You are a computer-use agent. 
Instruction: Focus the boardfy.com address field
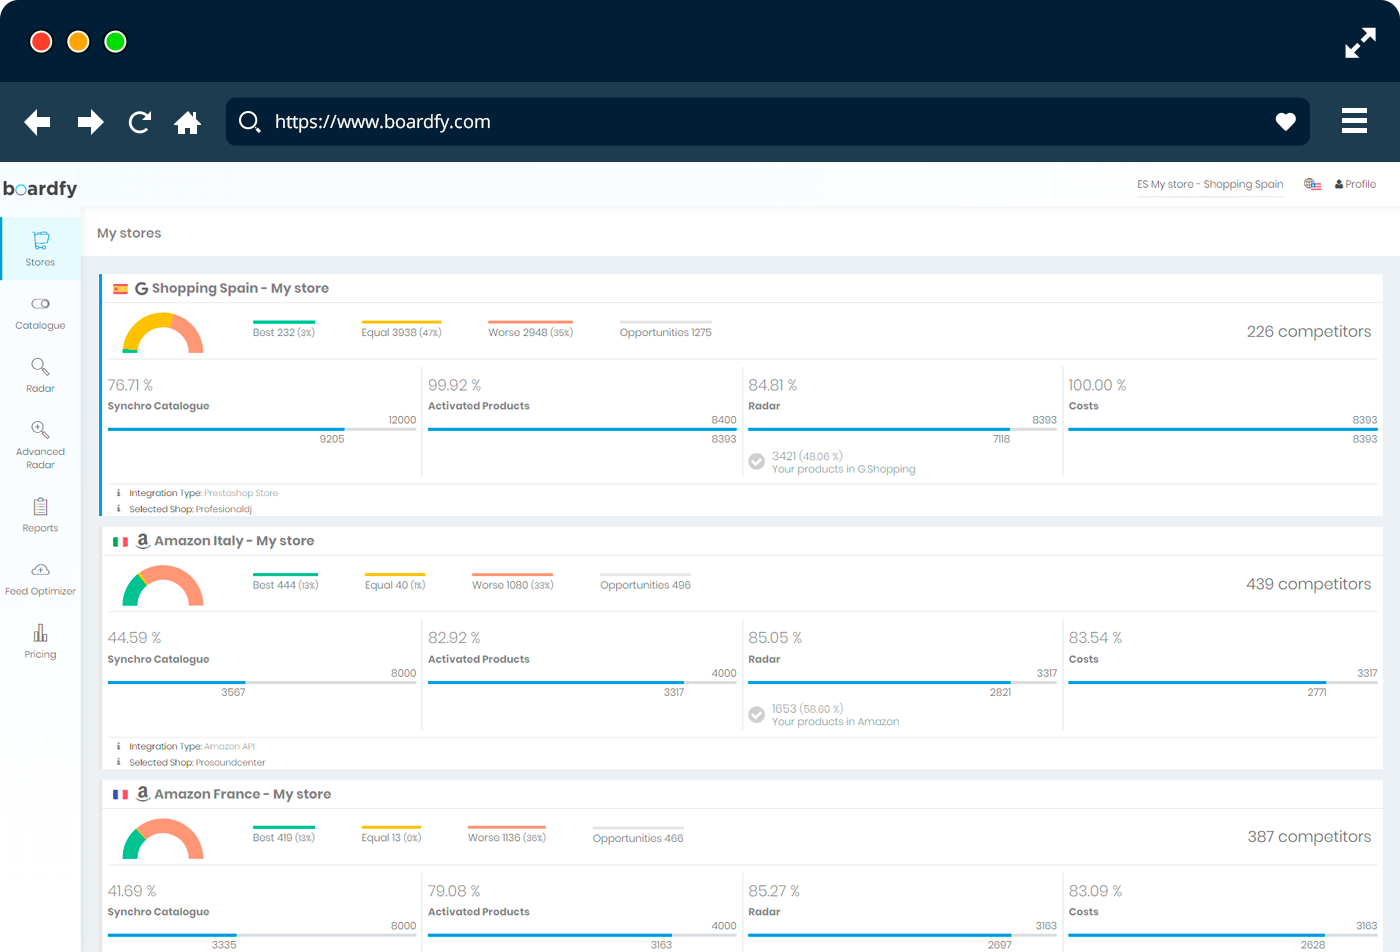click(x=768, y=122)
